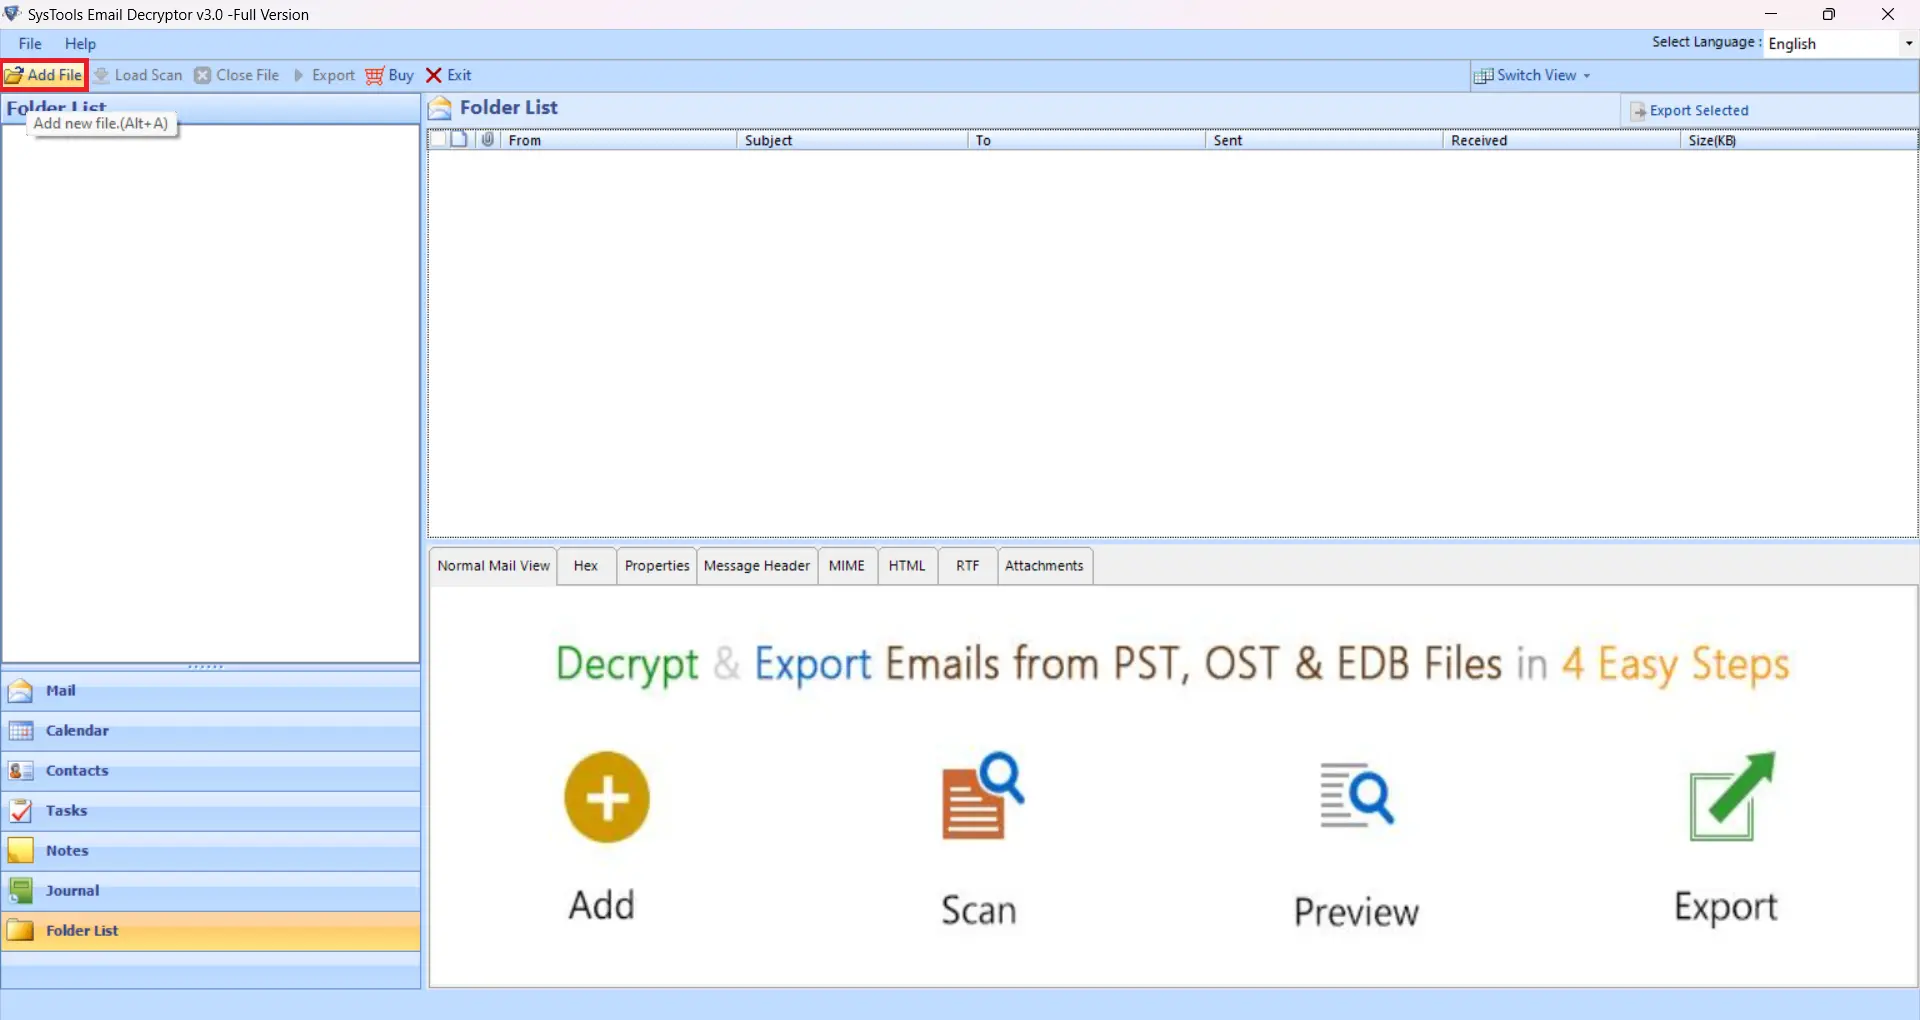
Task: Sort by the Subject column header
Action: click(853, 140)
